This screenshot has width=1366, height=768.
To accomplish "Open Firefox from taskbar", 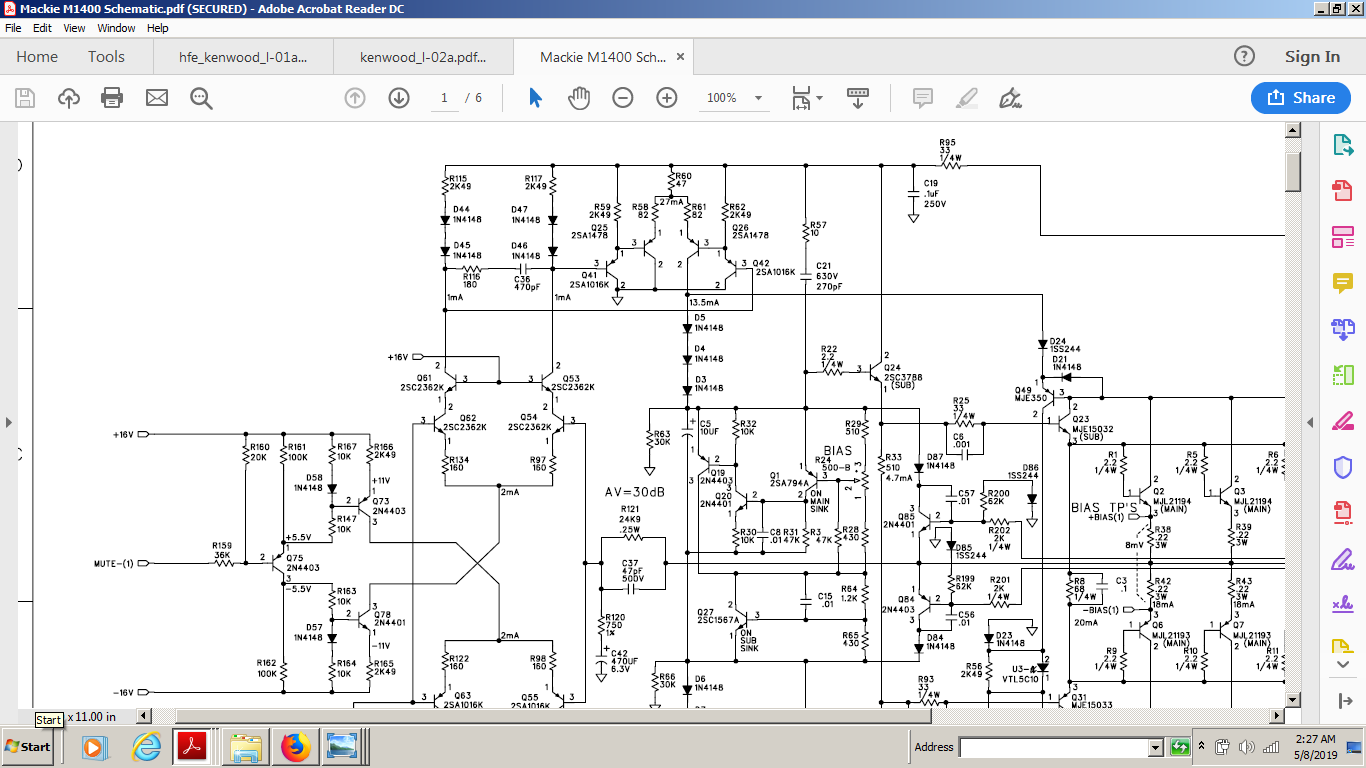I will (x=295, y=747).
